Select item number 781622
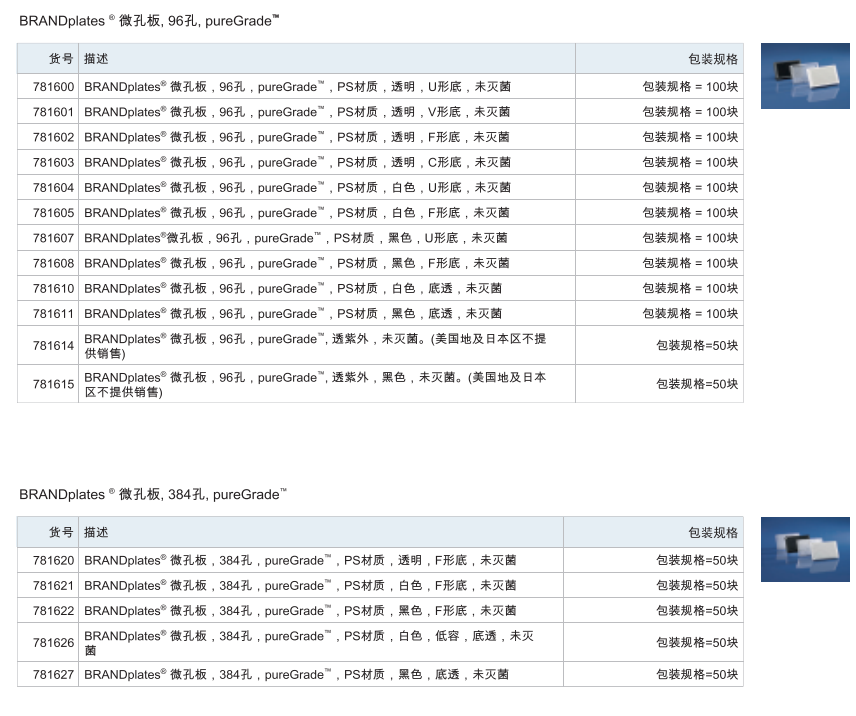This screenshot has width=856, height=716. [53, 611]
